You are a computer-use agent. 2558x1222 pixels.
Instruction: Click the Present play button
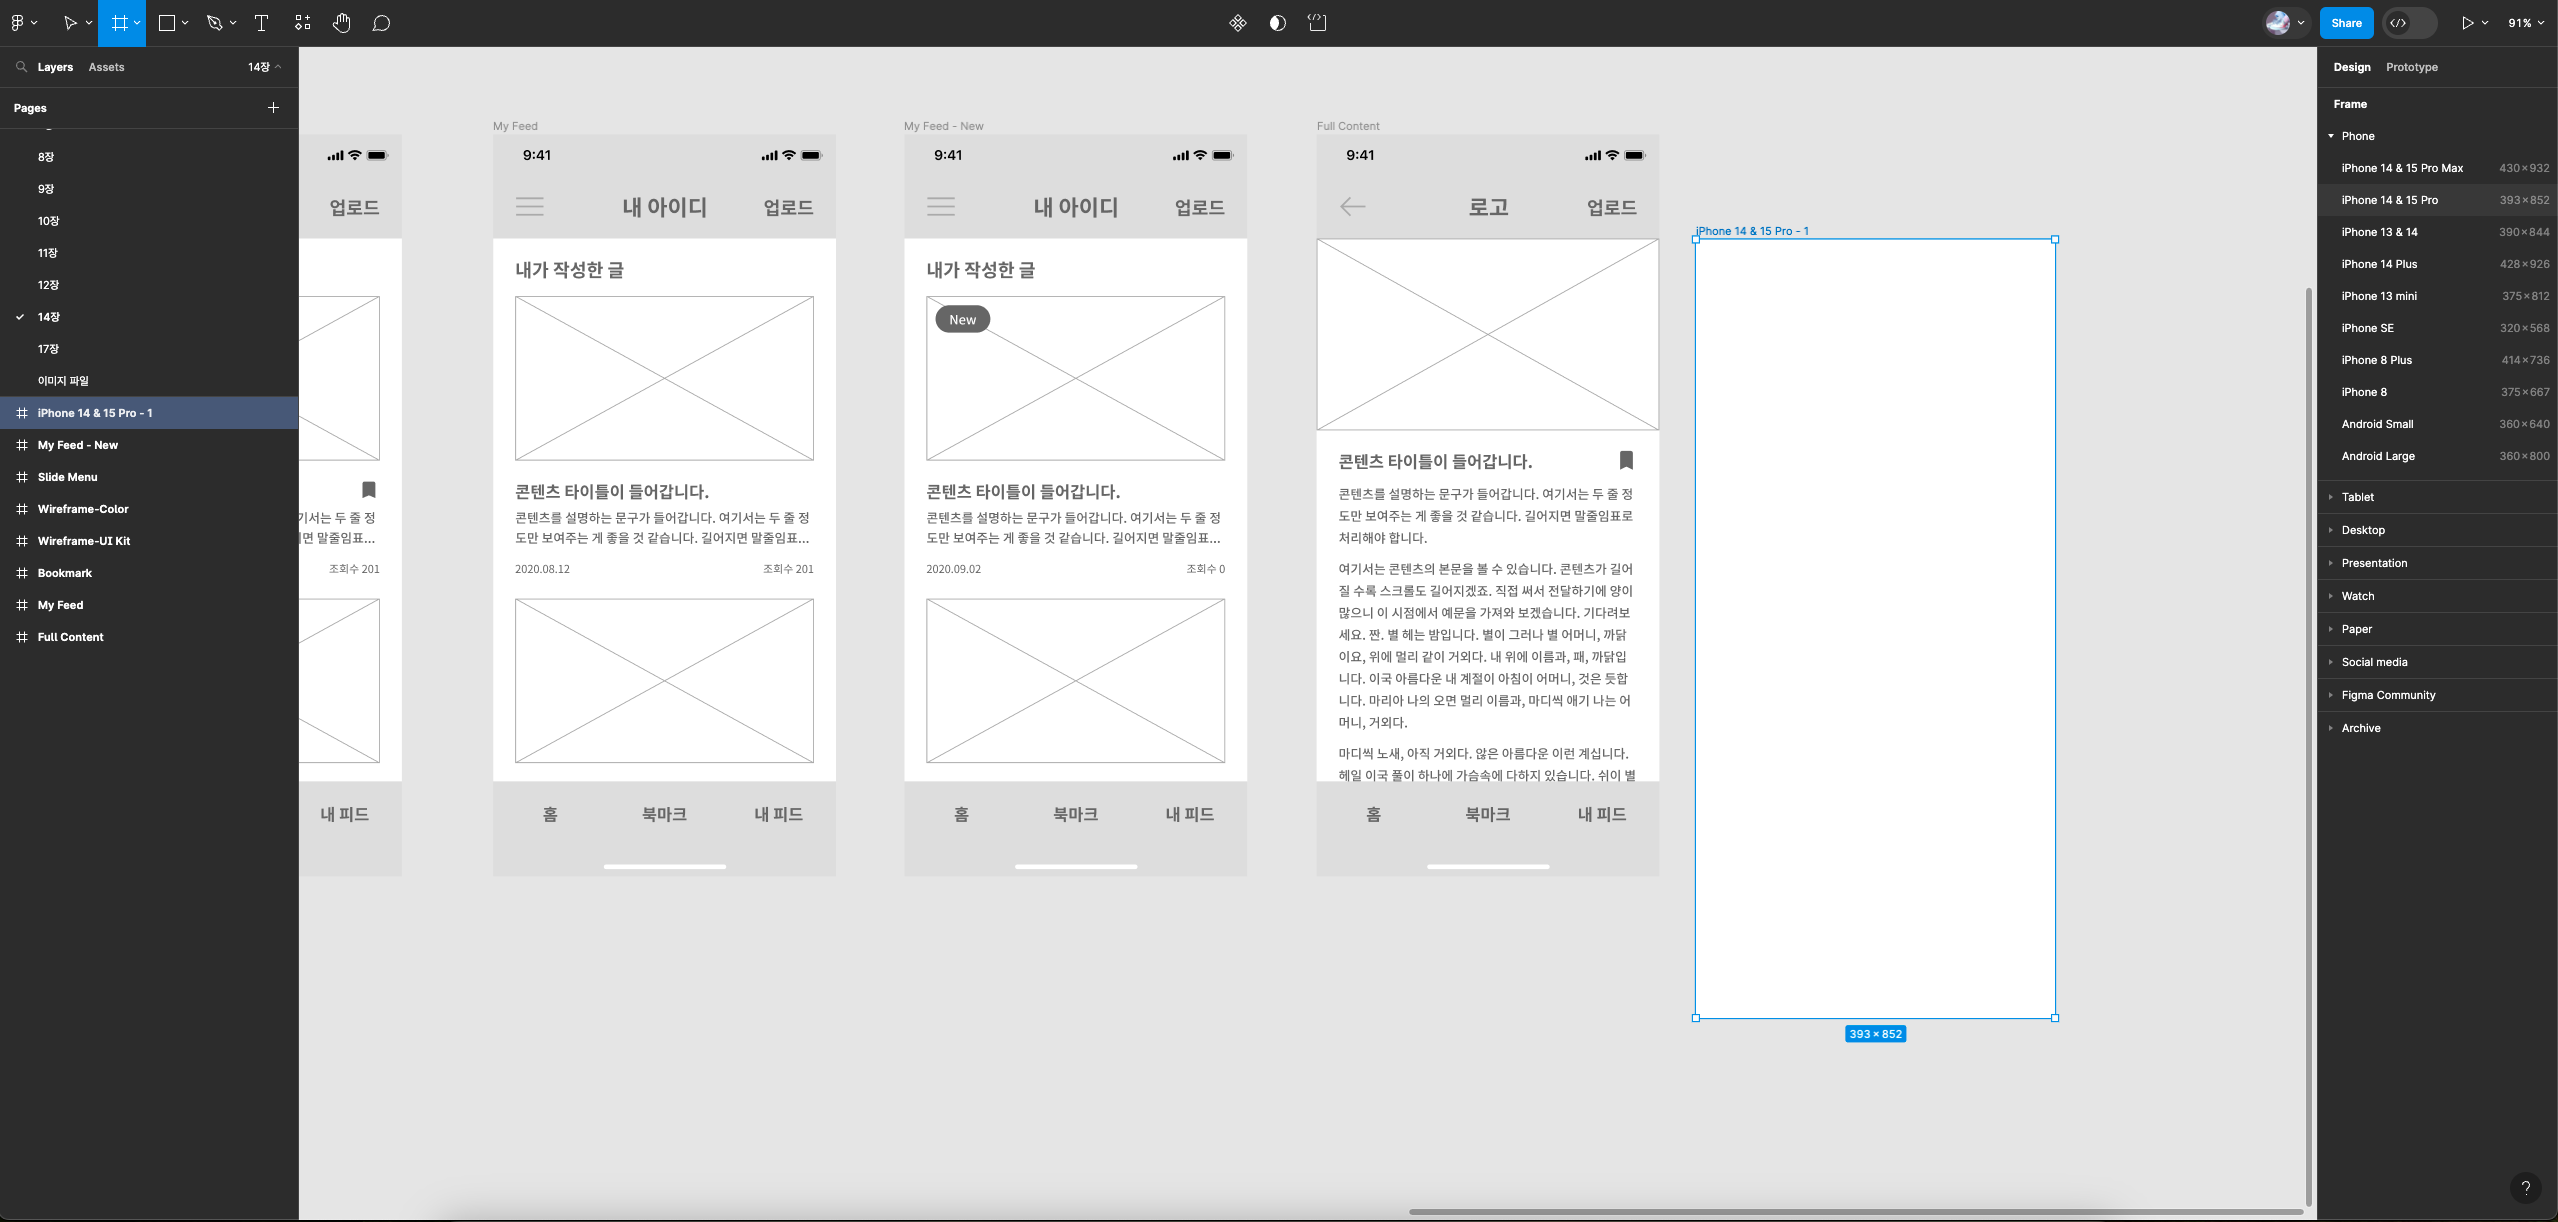(x=2467, y=23)
